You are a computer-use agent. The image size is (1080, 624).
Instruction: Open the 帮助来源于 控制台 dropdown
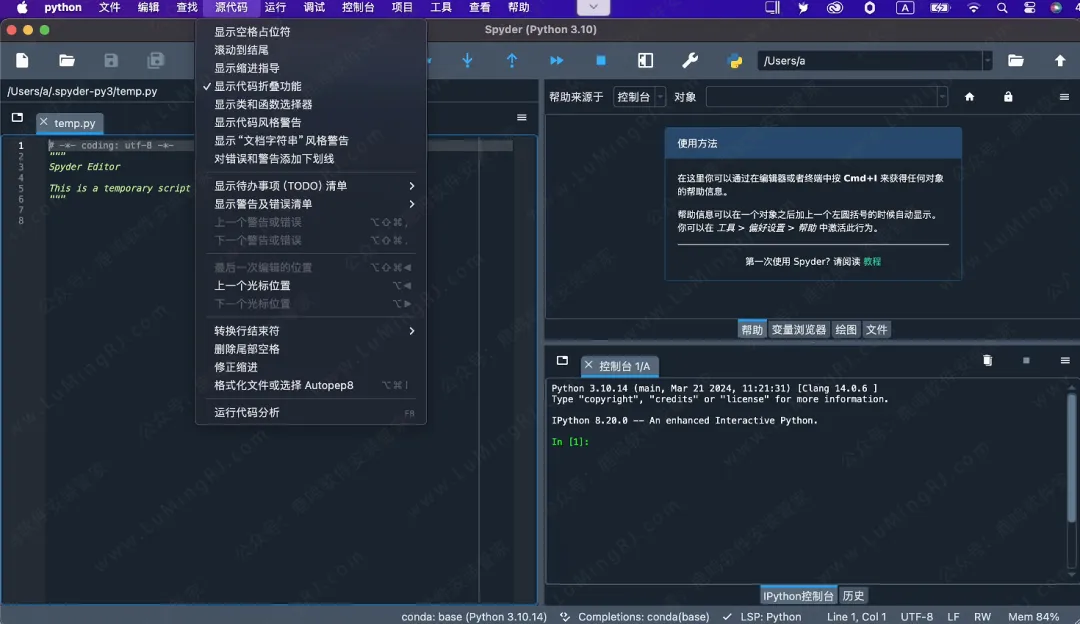(639, 96)
